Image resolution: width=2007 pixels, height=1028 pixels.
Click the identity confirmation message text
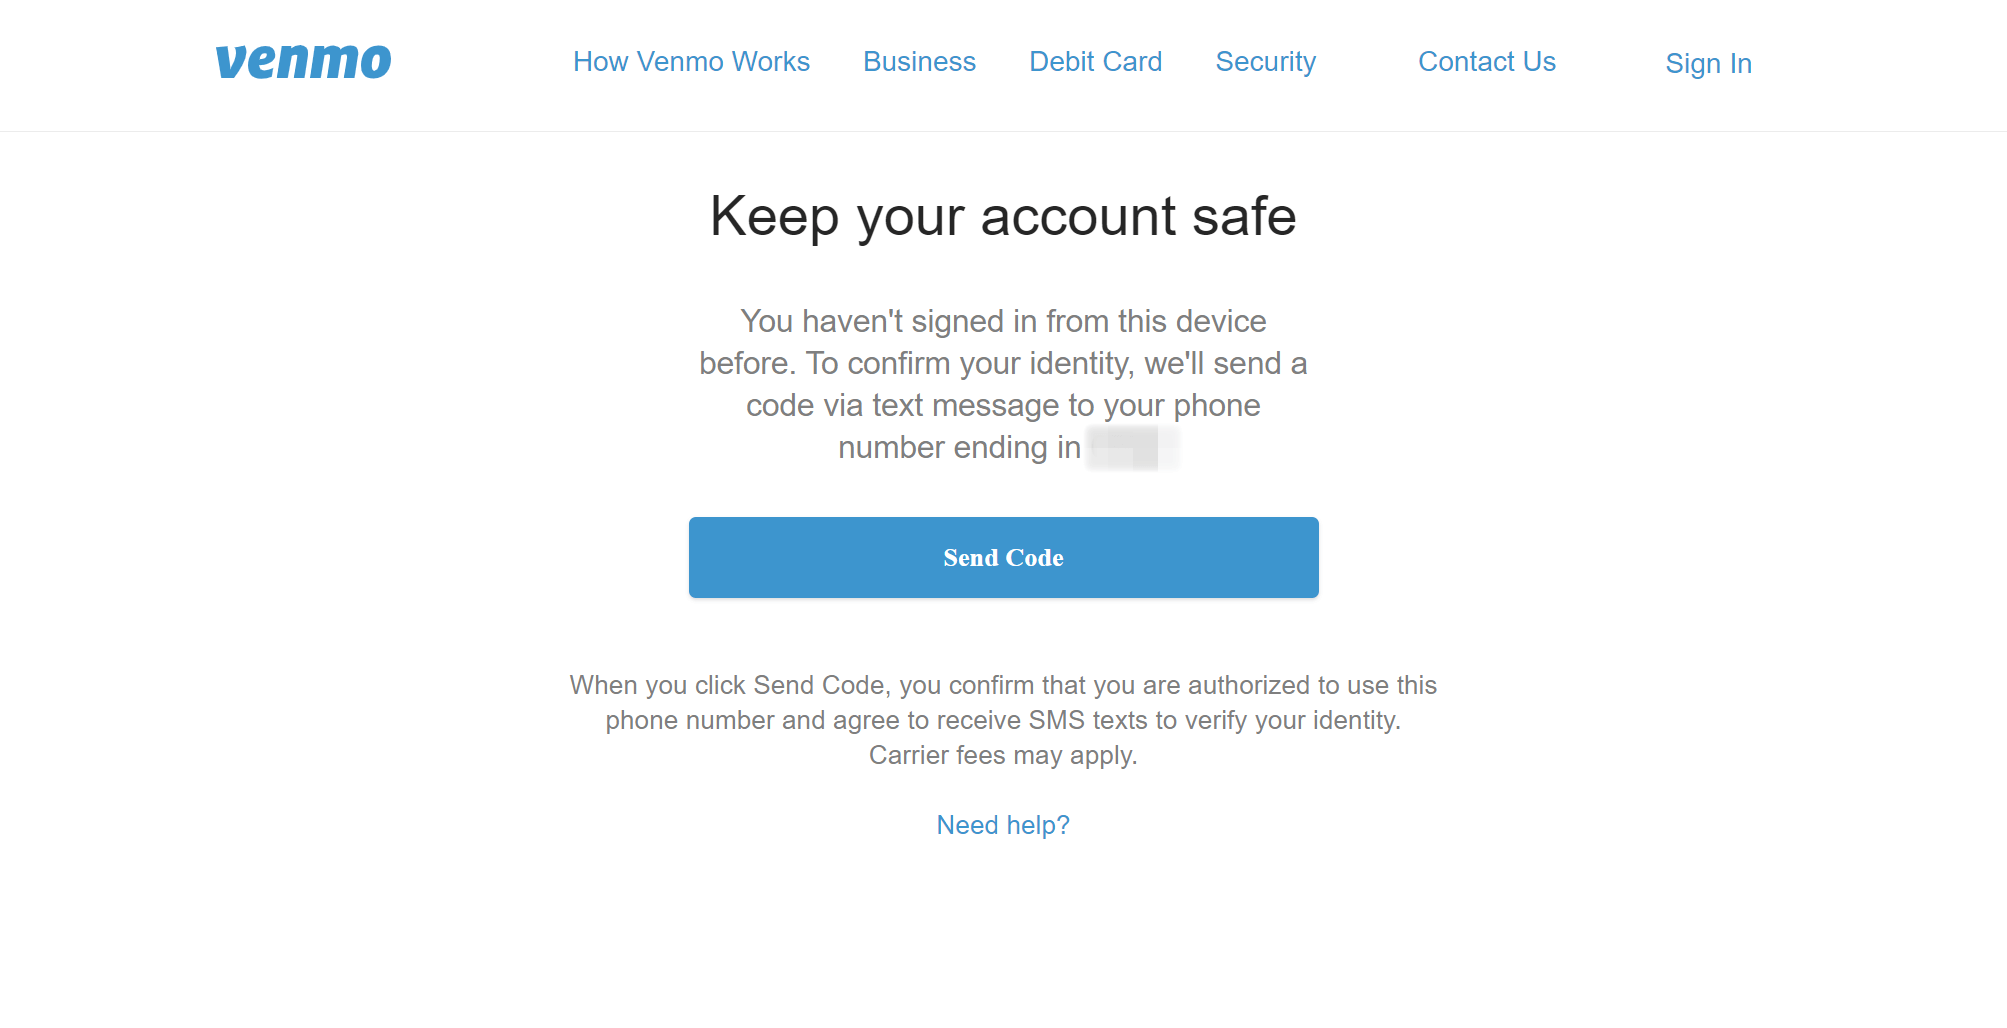coord(1002,384)
